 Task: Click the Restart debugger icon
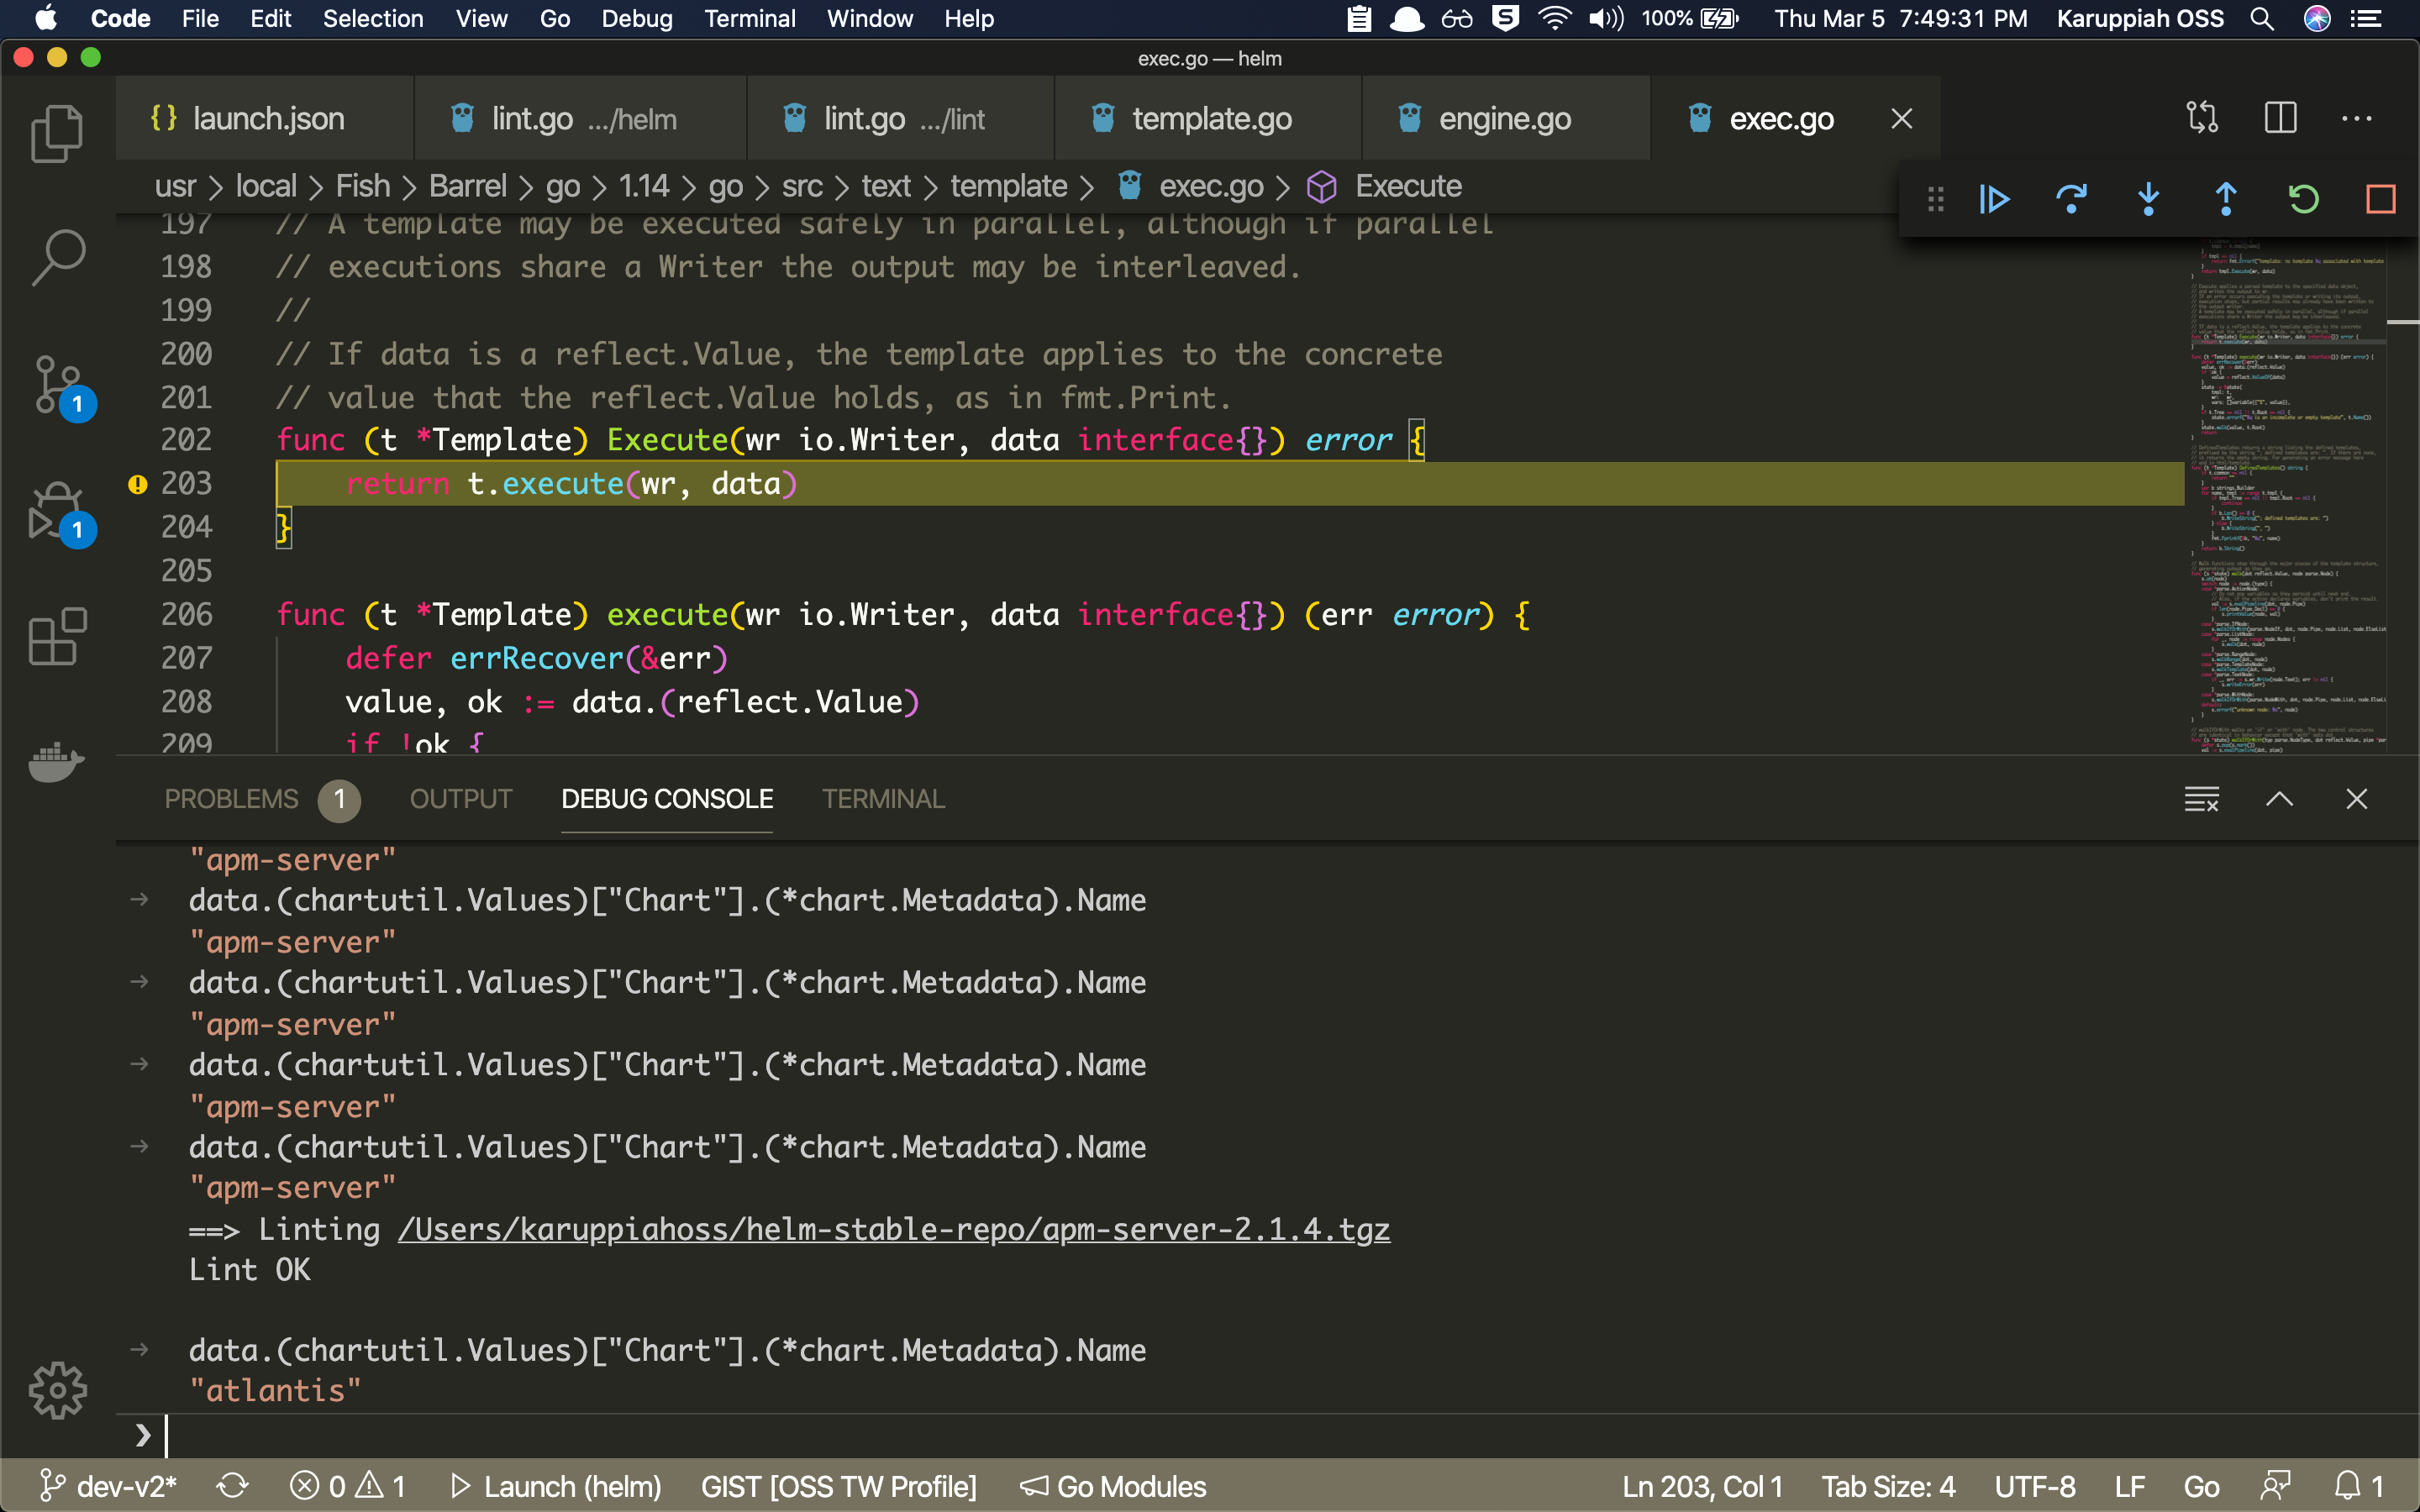pos(2302,197)
